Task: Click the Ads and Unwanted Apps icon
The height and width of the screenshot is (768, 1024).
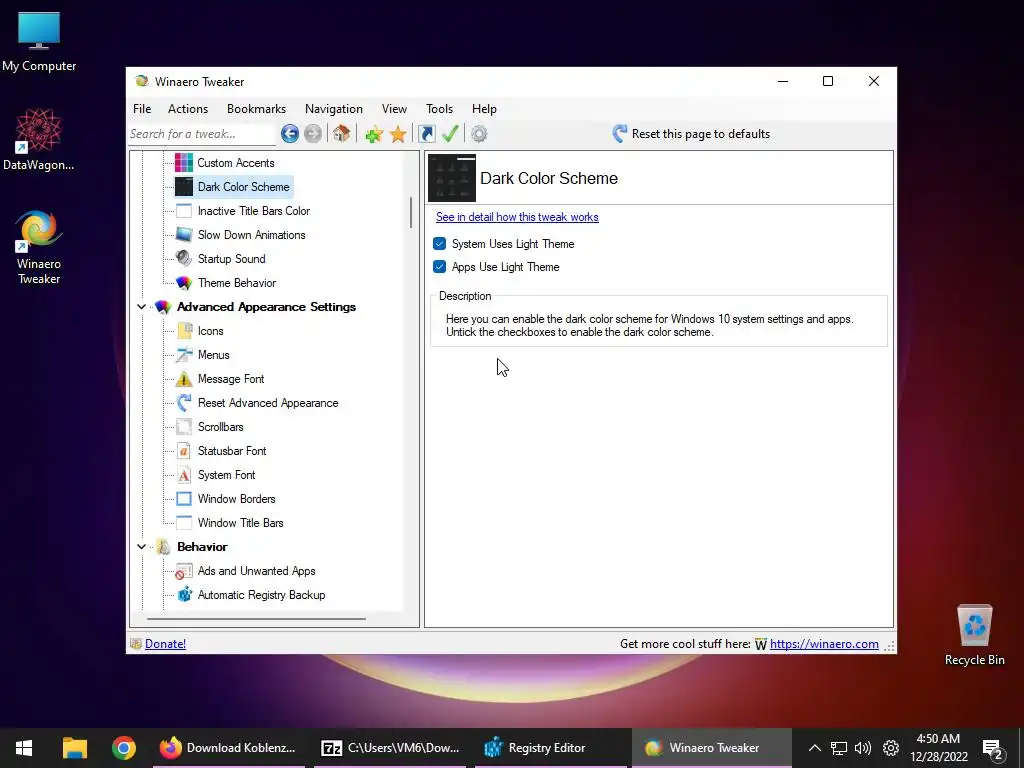Action: [184, 571]
